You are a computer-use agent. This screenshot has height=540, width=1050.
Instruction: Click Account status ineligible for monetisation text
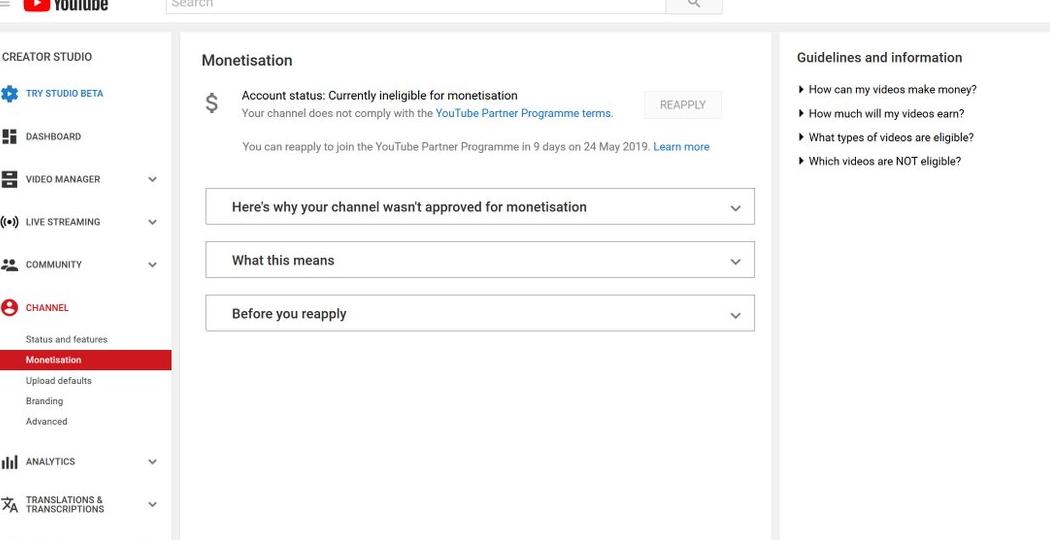coord(379,96)
